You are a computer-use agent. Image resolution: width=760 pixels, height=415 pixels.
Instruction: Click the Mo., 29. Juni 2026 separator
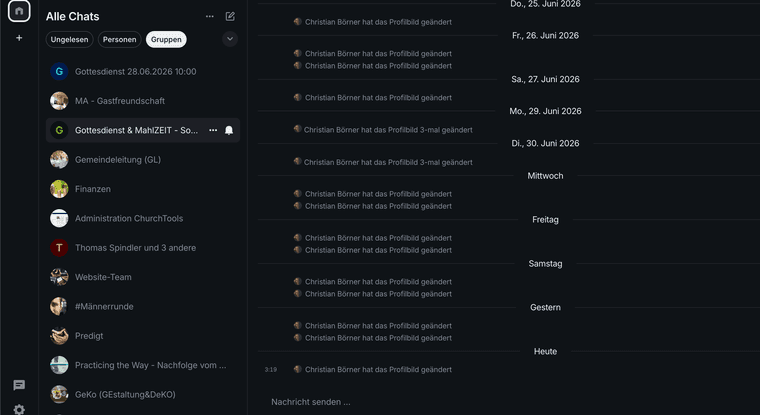point(545,111)
